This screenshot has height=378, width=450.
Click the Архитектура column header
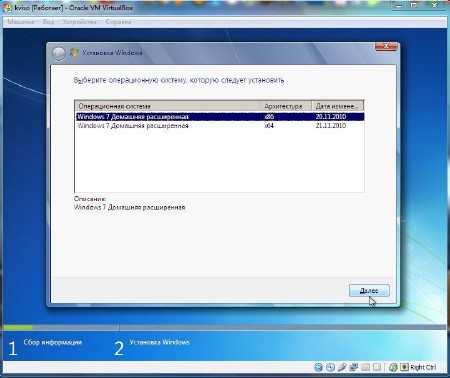286,106
